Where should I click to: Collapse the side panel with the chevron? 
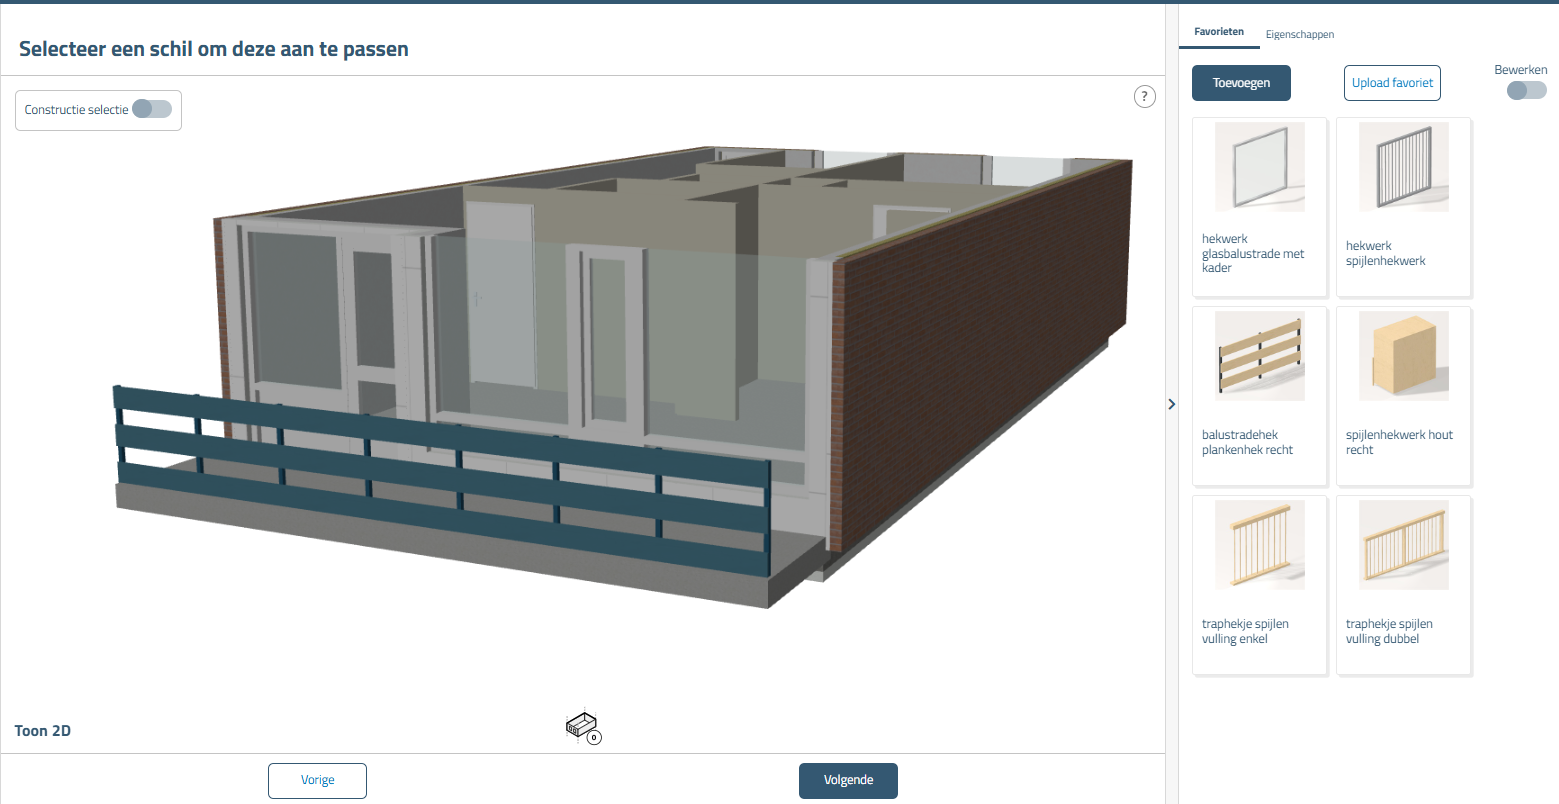[x=1172, y=404]
